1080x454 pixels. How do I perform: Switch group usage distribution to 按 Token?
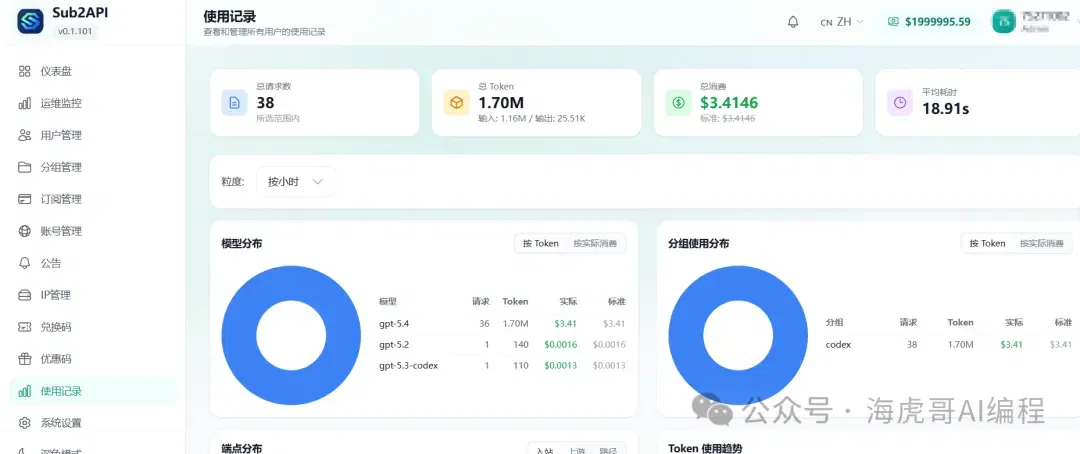coord(987,243)
